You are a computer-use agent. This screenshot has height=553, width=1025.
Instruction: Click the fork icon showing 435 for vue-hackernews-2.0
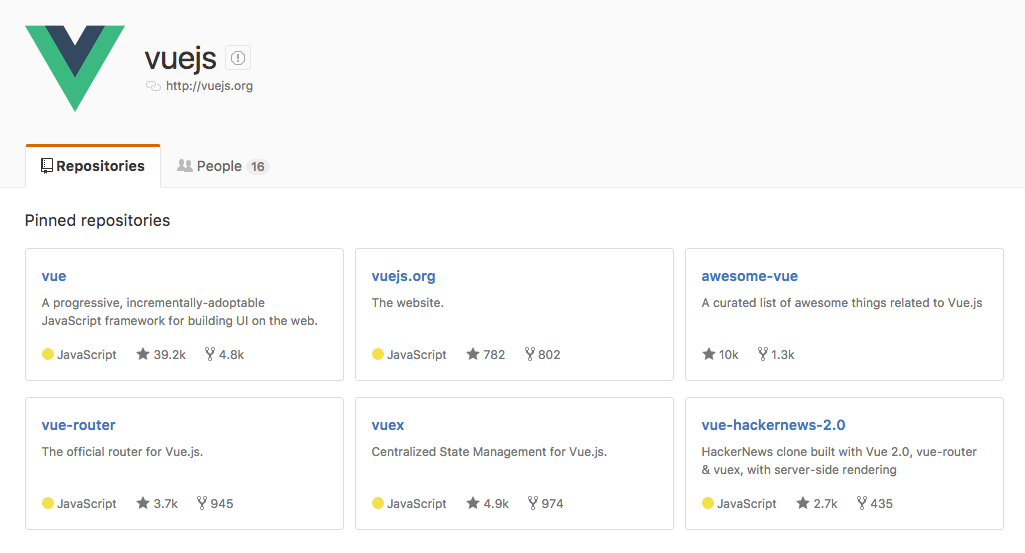pos(862,503)
